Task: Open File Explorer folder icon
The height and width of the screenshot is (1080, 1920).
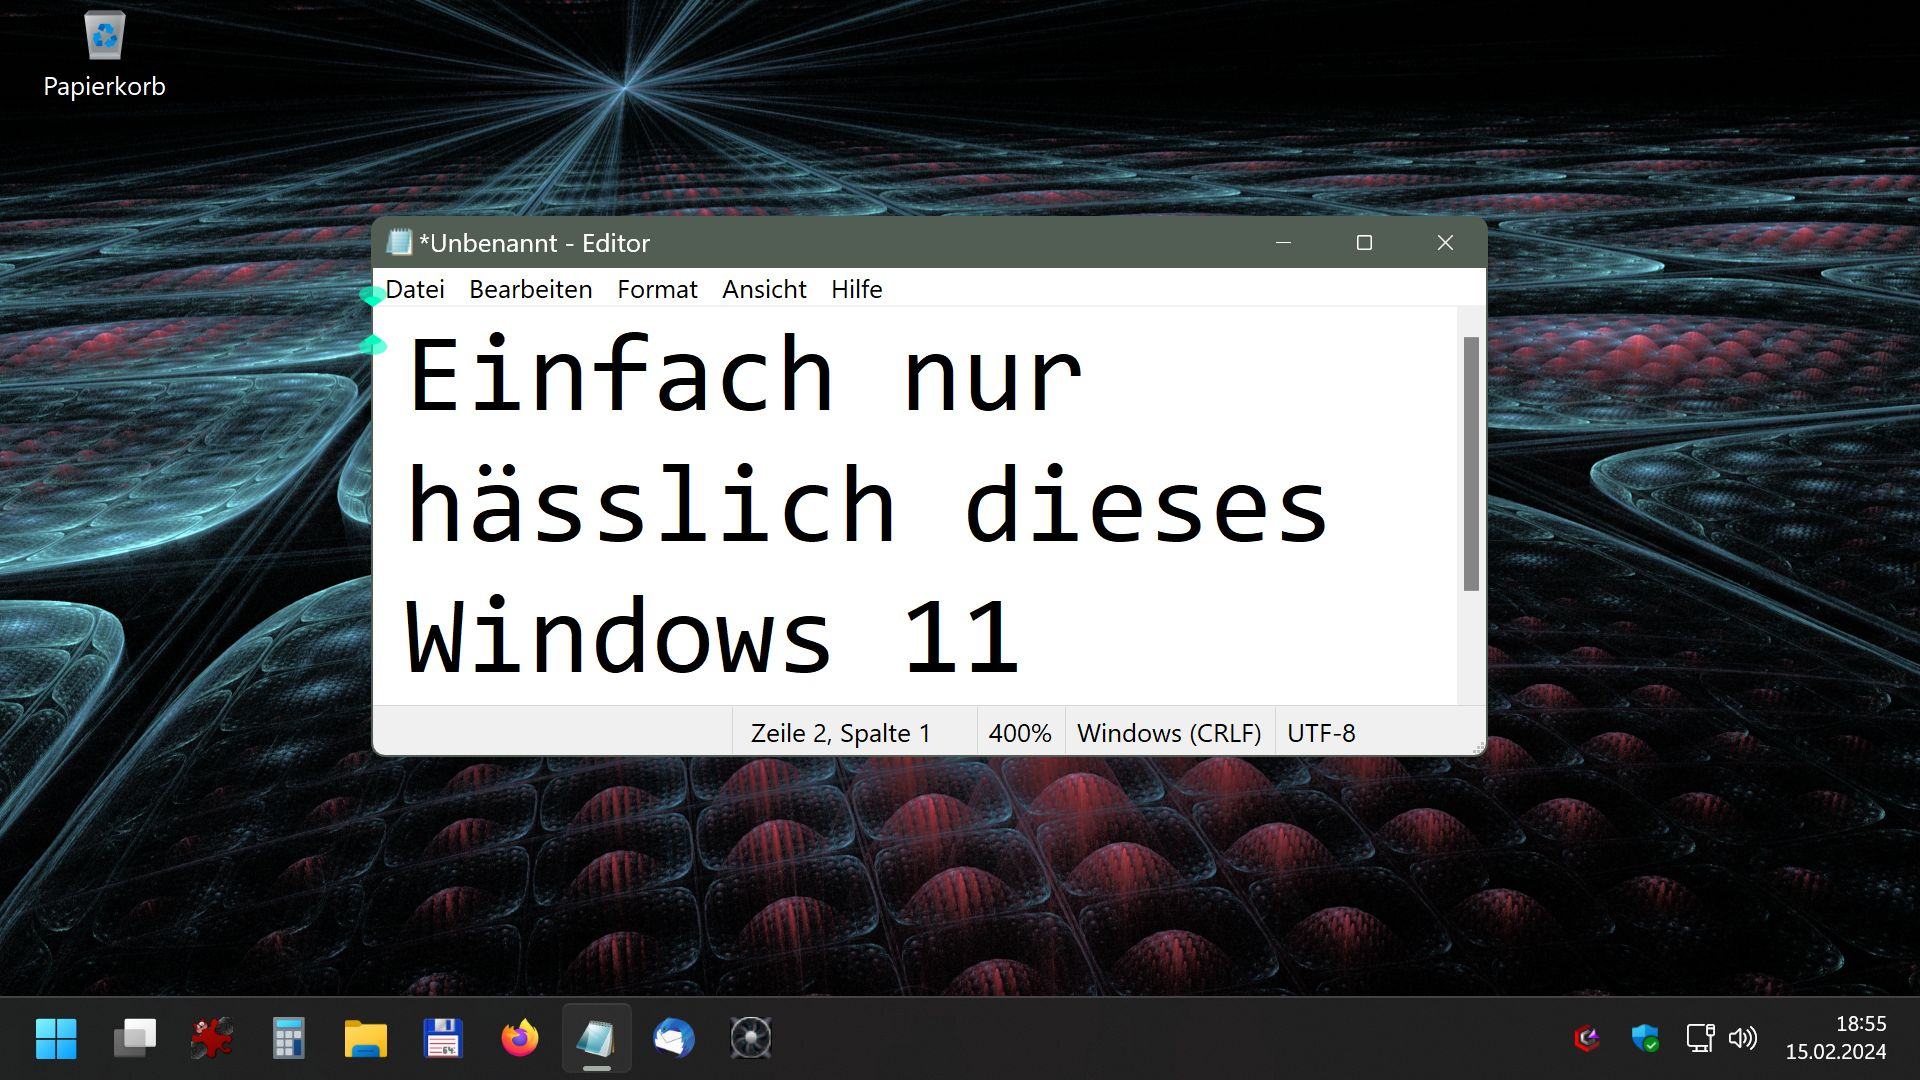Action: pos(365,1038)
